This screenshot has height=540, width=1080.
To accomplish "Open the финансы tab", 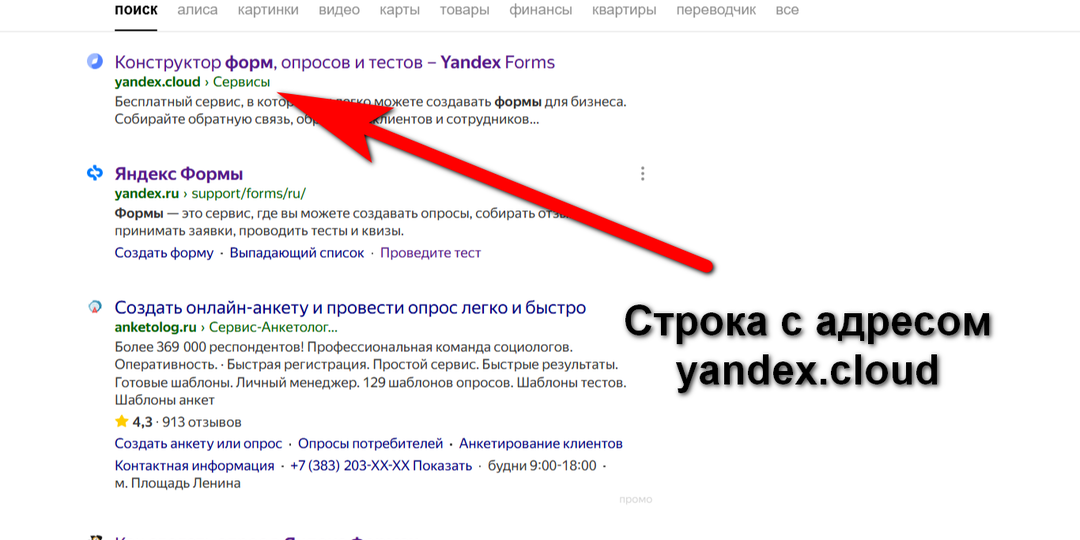I will [x=541, y=10].
